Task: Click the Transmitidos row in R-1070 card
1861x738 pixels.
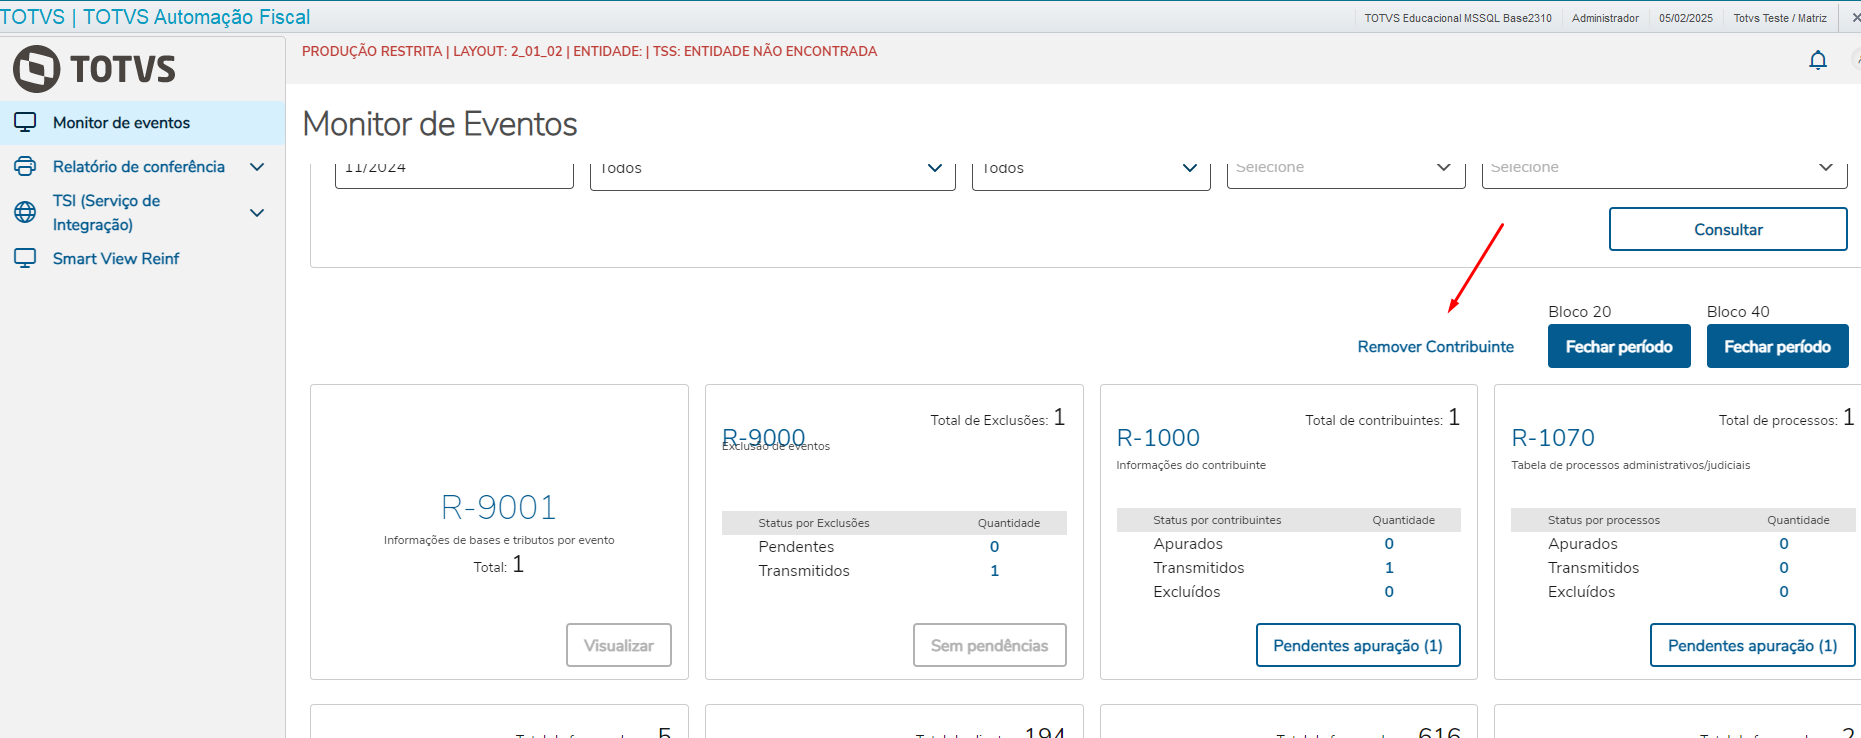Action: (x=1683, y=568)
